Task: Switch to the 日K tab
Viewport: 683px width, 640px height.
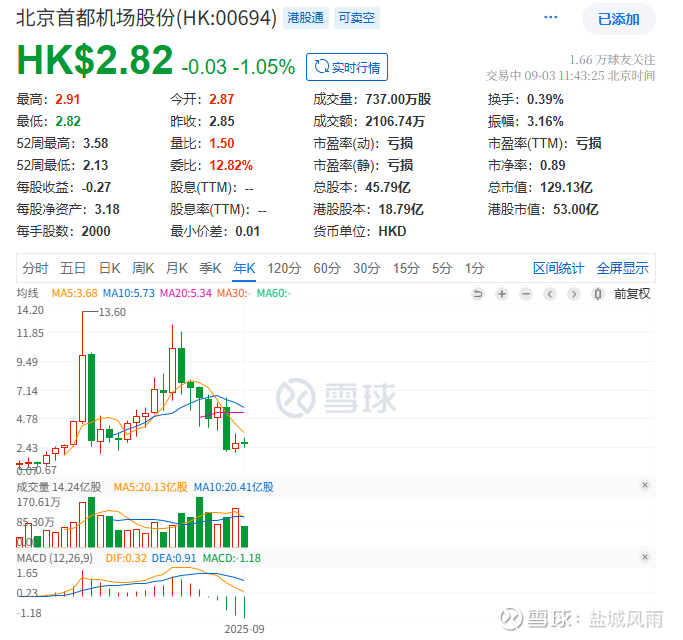Action: [x=109, y=268]
